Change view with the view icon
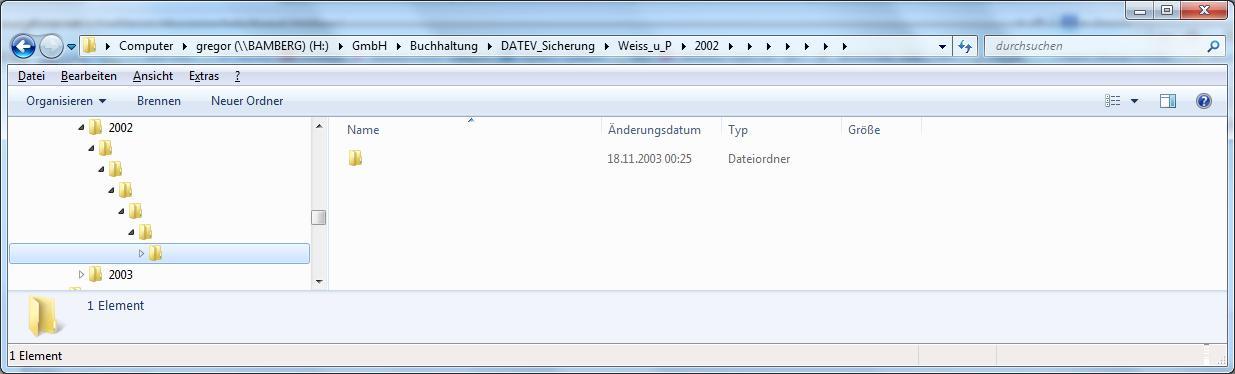The image size is (1235, 374). tap(1112, 101)
